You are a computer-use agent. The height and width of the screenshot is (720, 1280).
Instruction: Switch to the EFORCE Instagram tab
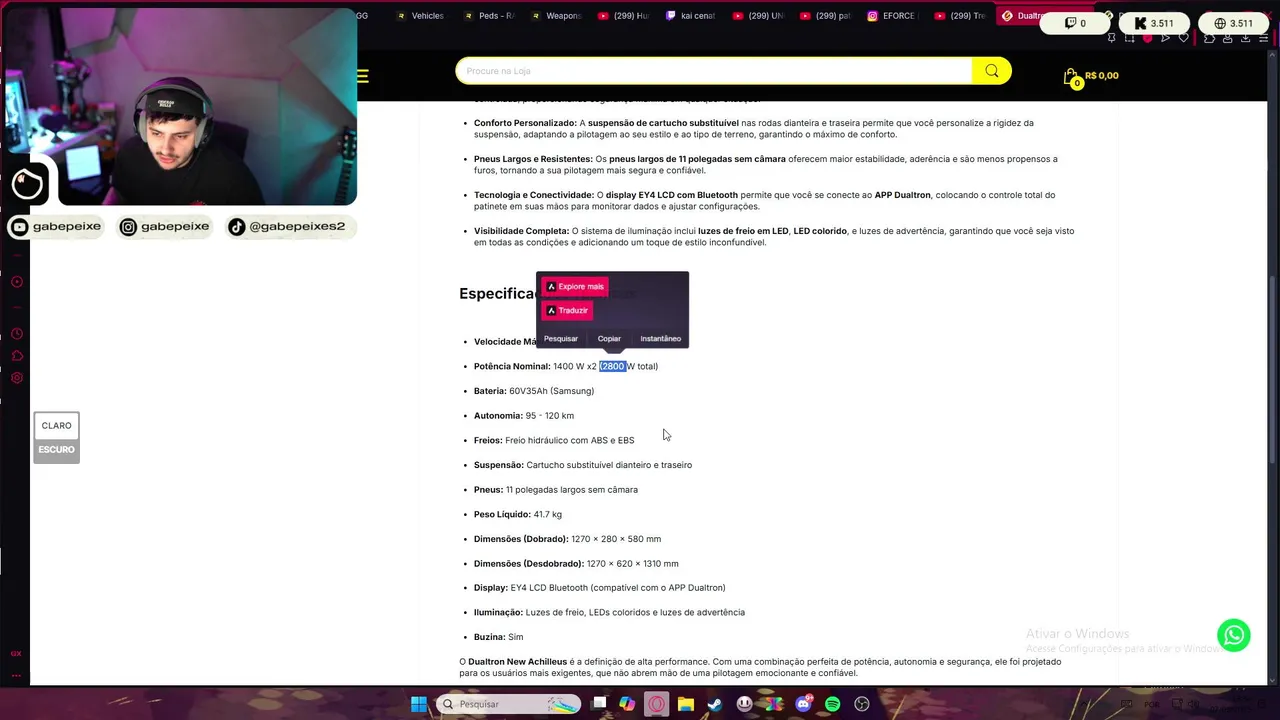(893, 16)
